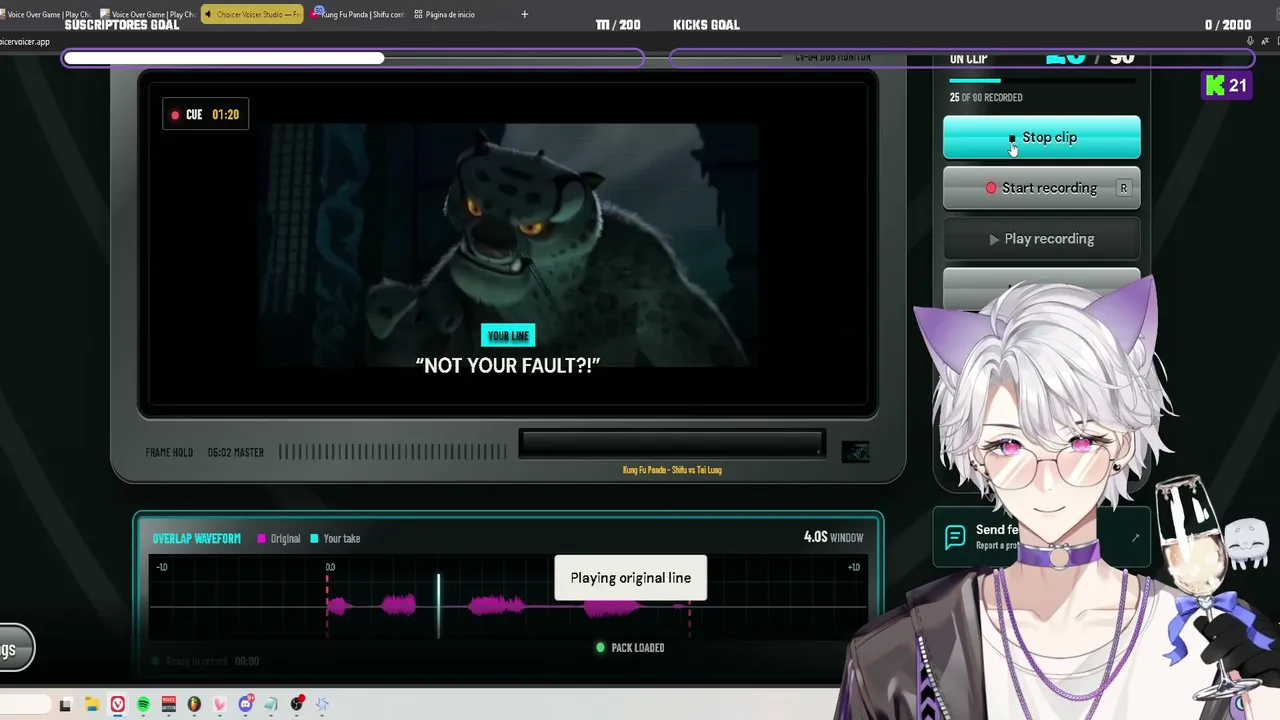Click the CUE 01:20 timer badge
The height and width of the screenshot is (720, 1280).
[206, 114]
